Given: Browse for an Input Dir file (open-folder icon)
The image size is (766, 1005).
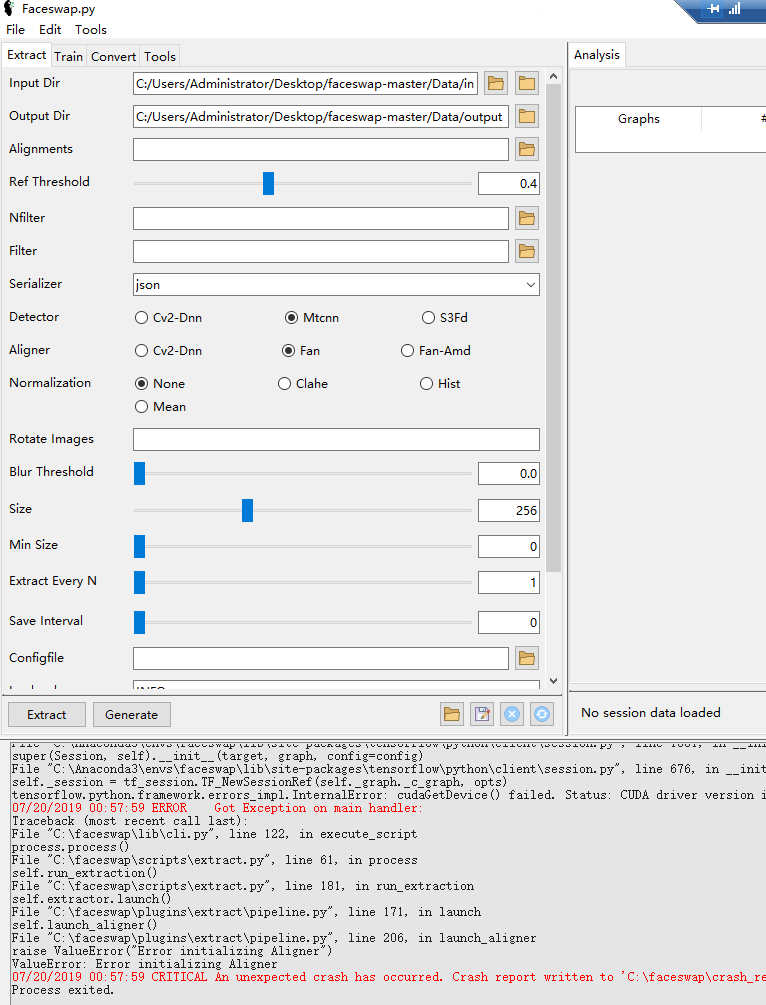Looking at the screenshot, I should 495,83.
